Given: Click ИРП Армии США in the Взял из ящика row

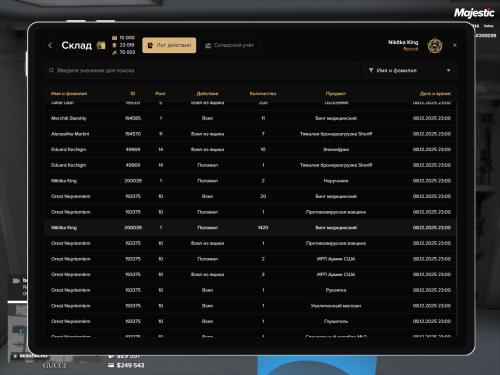Looking at the screenshot, I should point(336,275).
